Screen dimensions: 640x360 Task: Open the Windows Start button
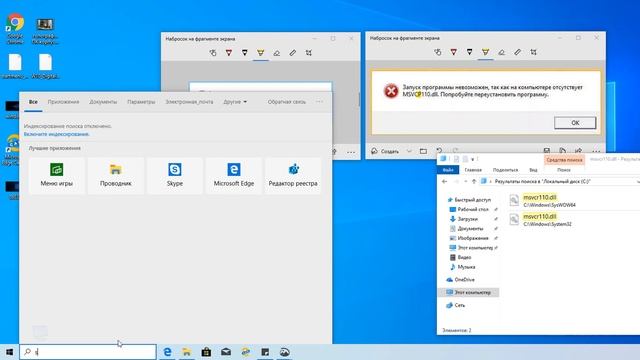click(9, 351)
